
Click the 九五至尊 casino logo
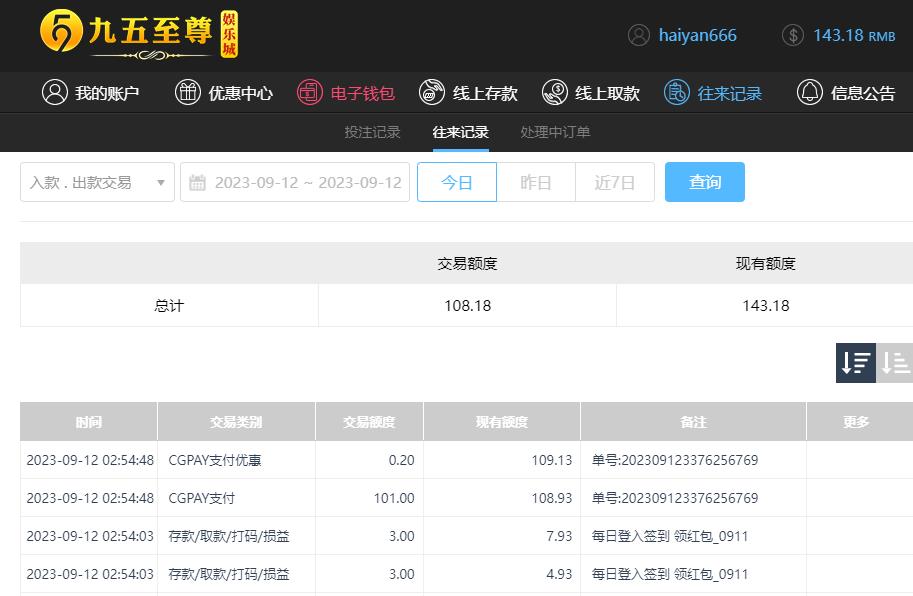pyautogui.click(x=139, y=34)
